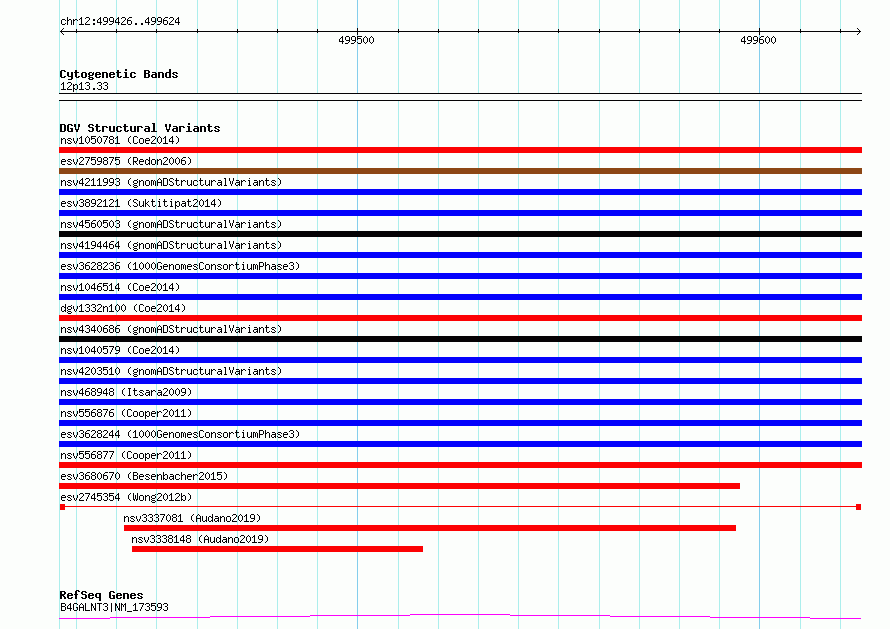Open esv2745354 (Wong2012b) label
The image size is (890, 629).
126,497
